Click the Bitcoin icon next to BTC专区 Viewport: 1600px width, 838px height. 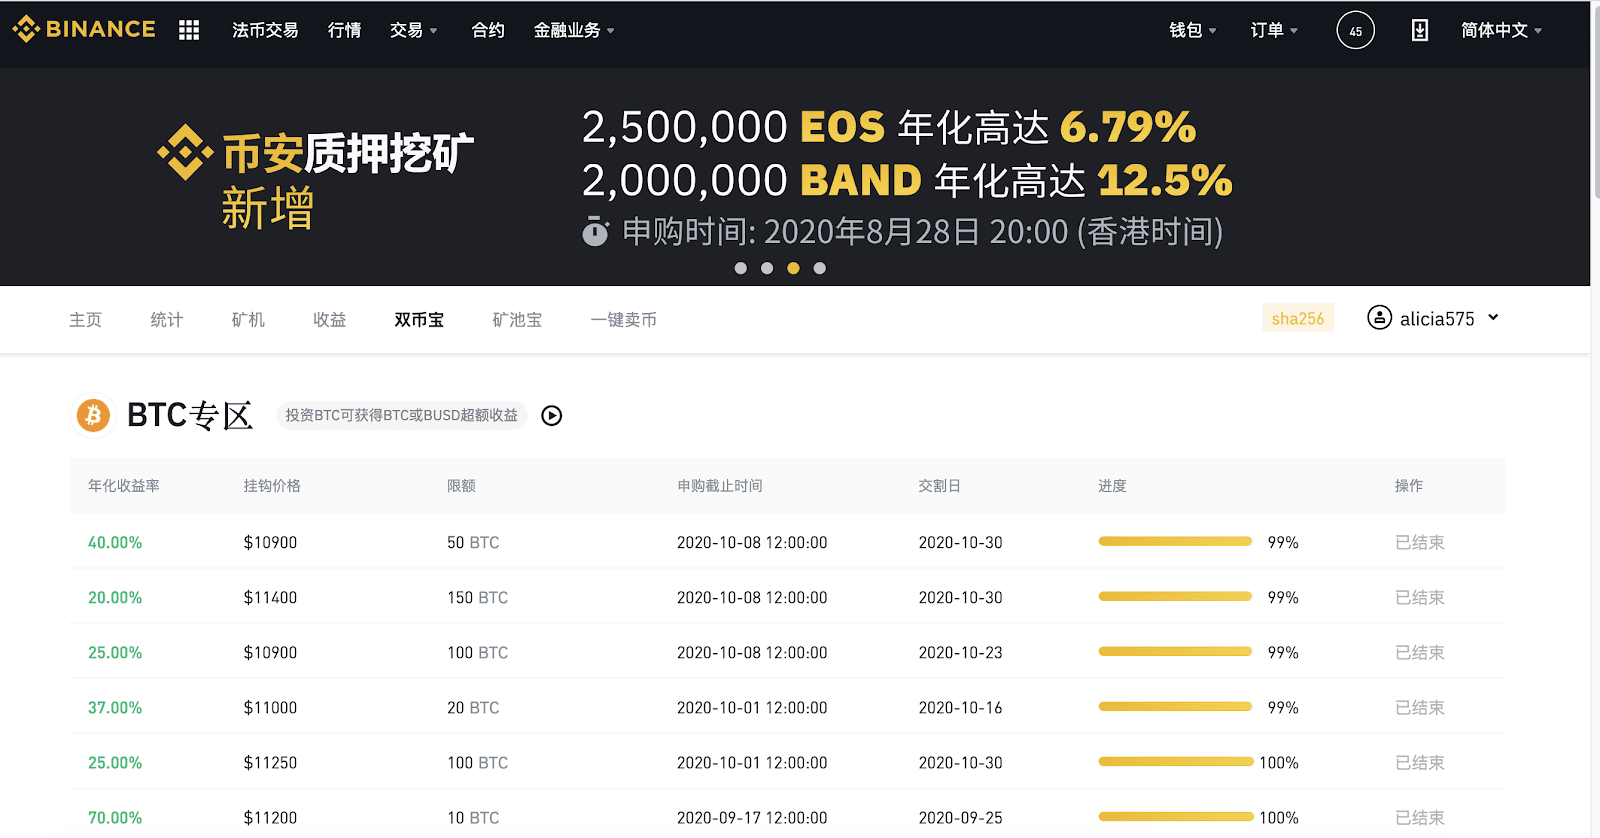pyautogui.click(x=93, y=415)
